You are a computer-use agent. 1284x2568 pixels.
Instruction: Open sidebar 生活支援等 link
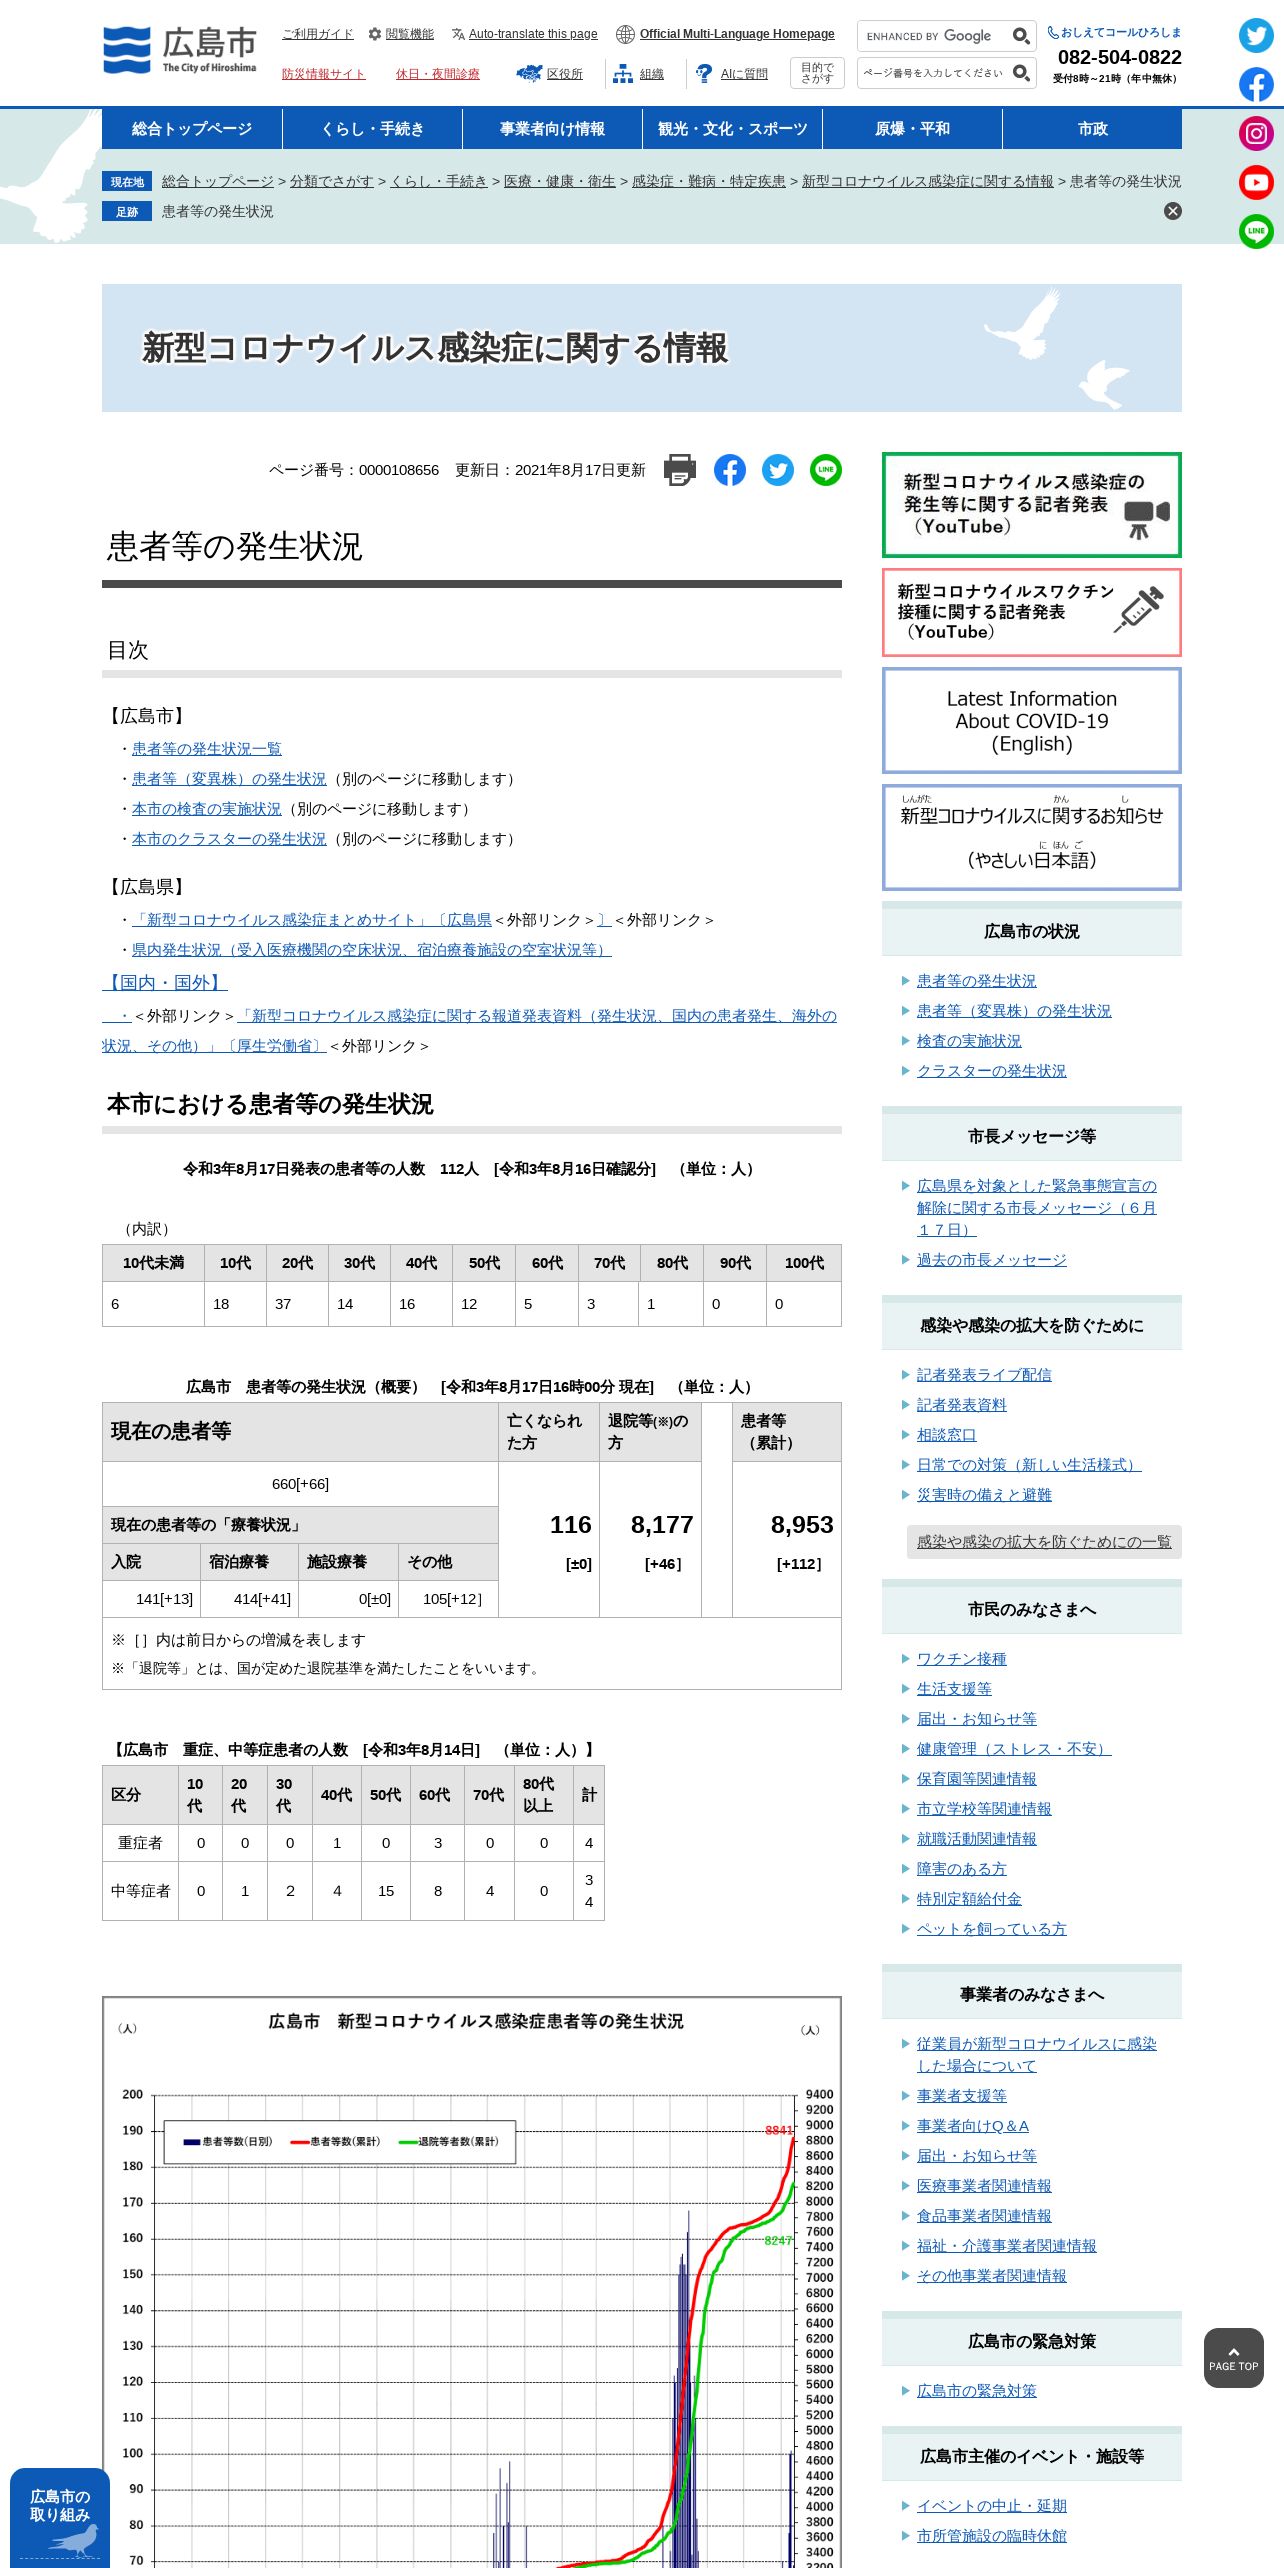(x=954, y=1689)
